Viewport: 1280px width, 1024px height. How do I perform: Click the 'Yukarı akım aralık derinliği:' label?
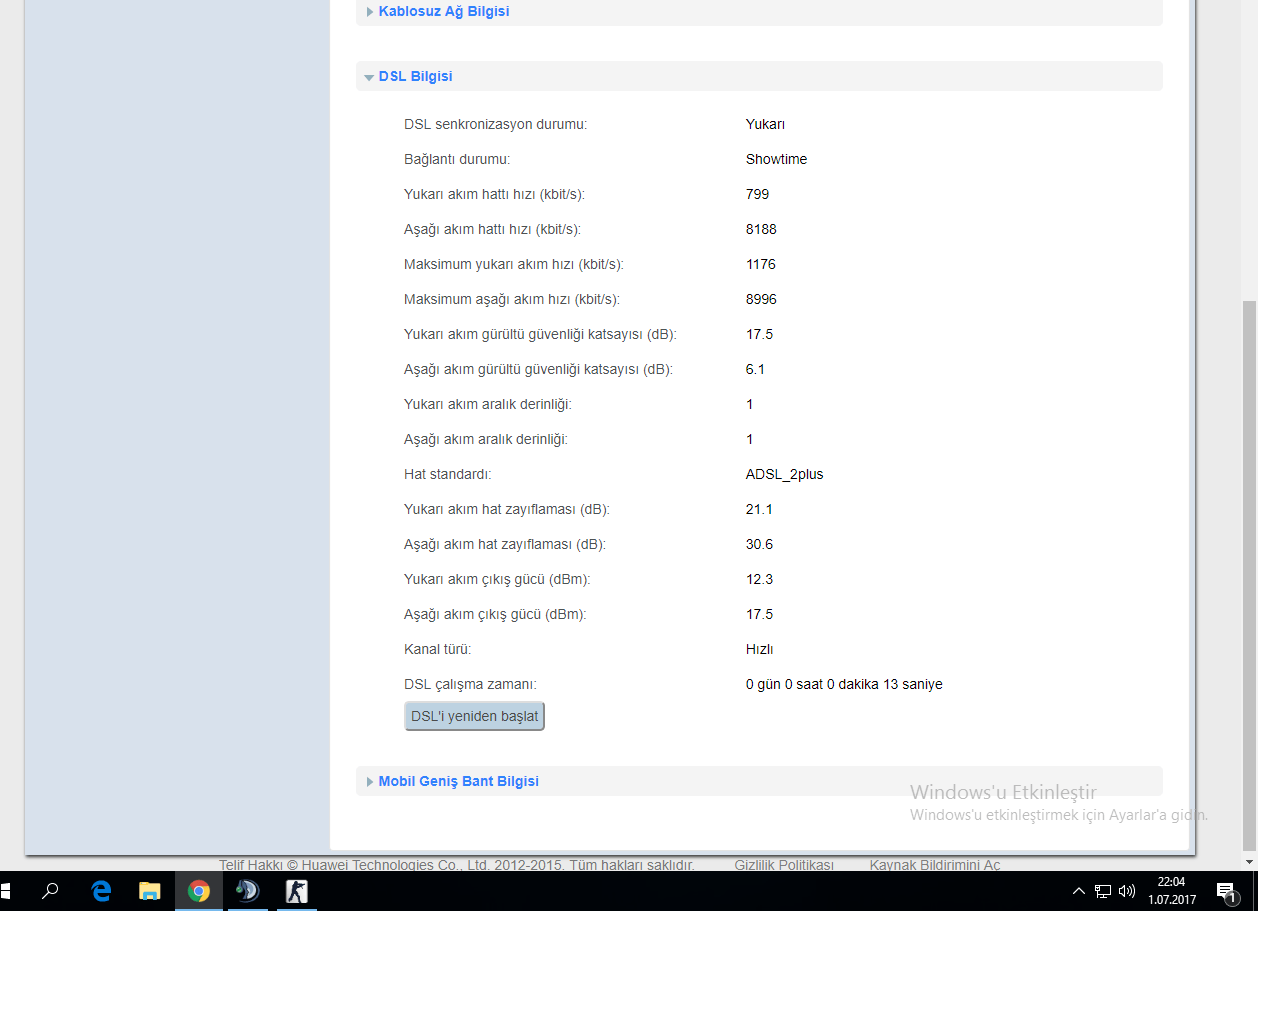click(x=488, y=404)
